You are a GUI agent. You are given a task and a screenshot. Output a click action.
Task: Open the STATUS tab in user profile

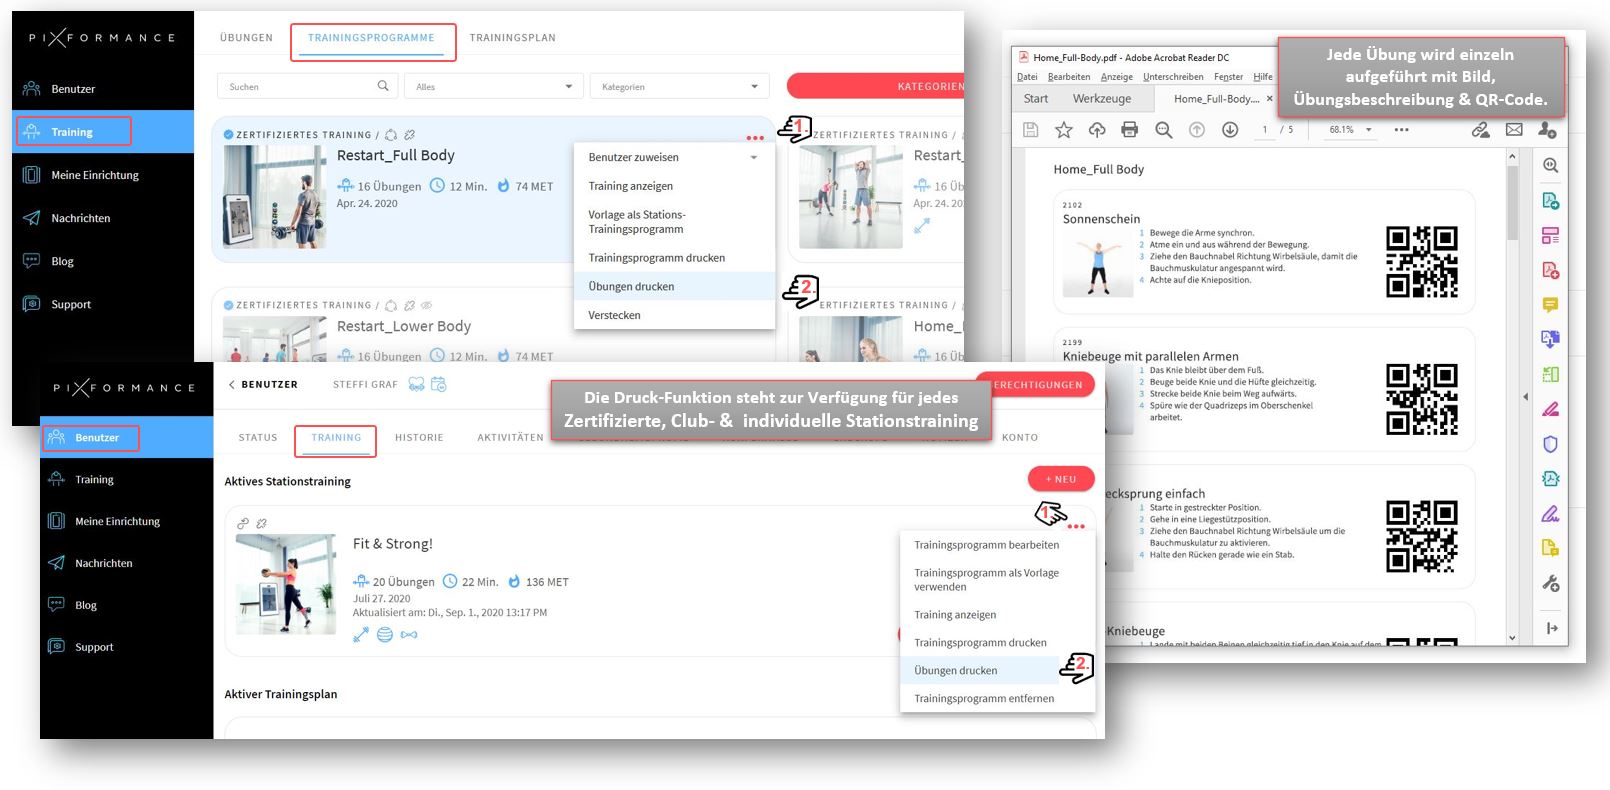pyautogui.click(x=258, y=438)
